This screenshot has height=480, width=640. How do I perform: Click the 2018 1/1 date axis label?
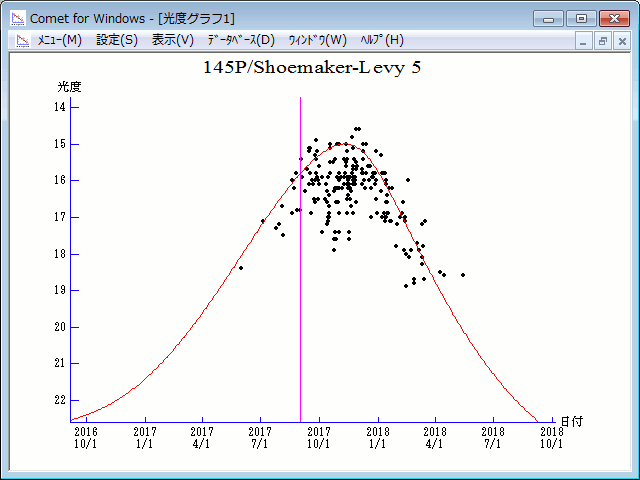click(377, 436)
